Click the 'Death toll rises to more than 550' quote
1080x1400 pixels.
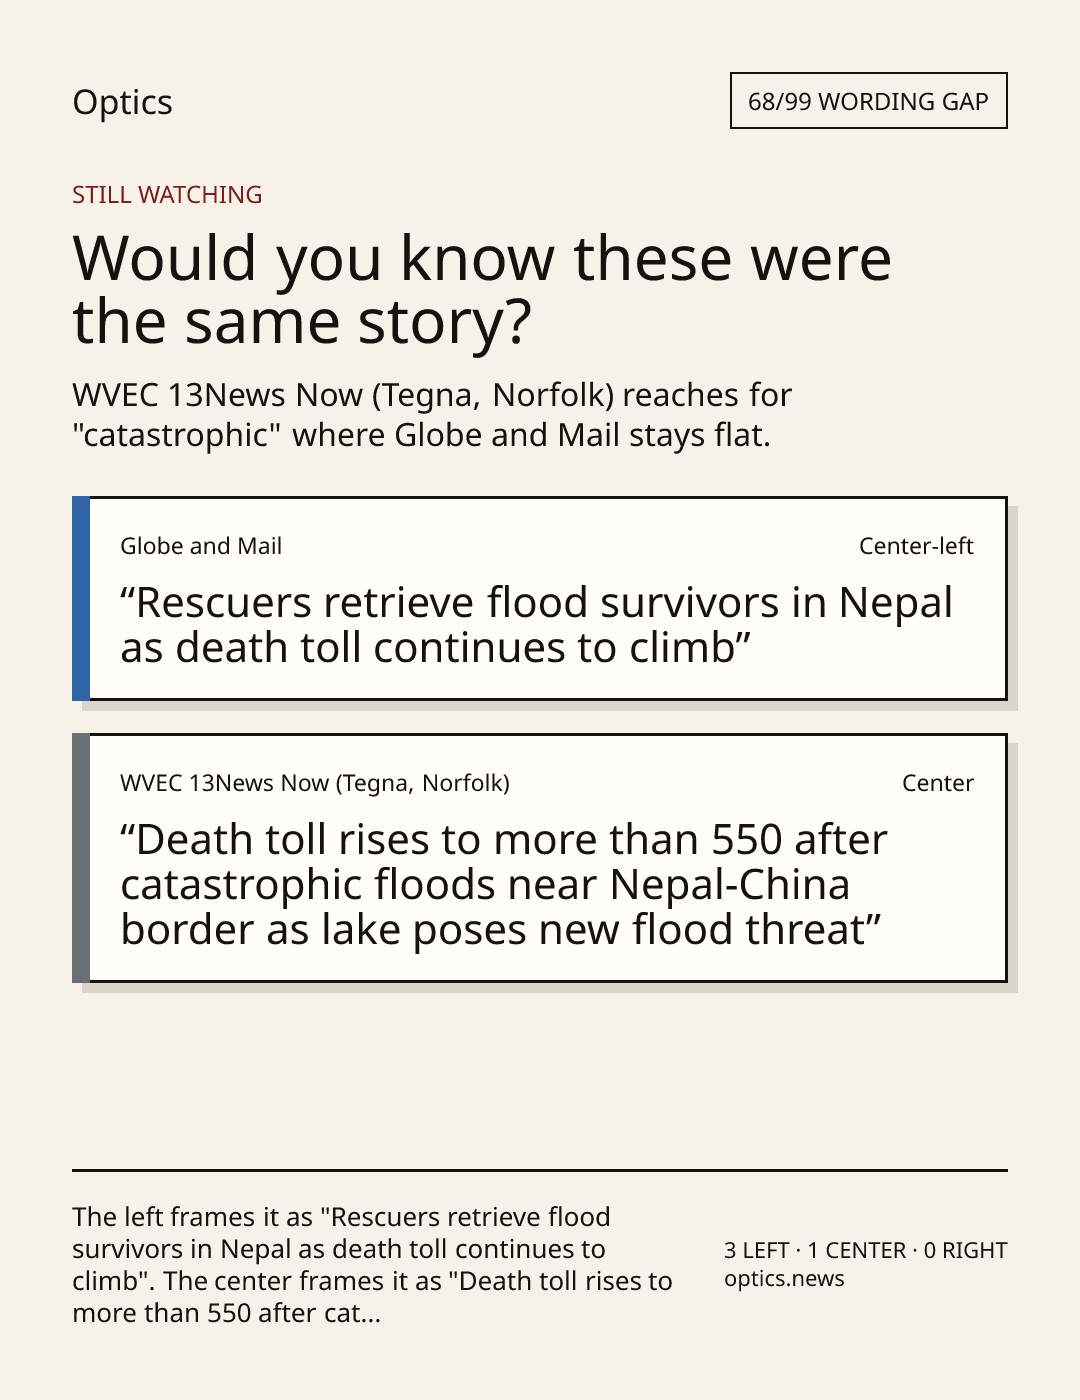[503, 885]
